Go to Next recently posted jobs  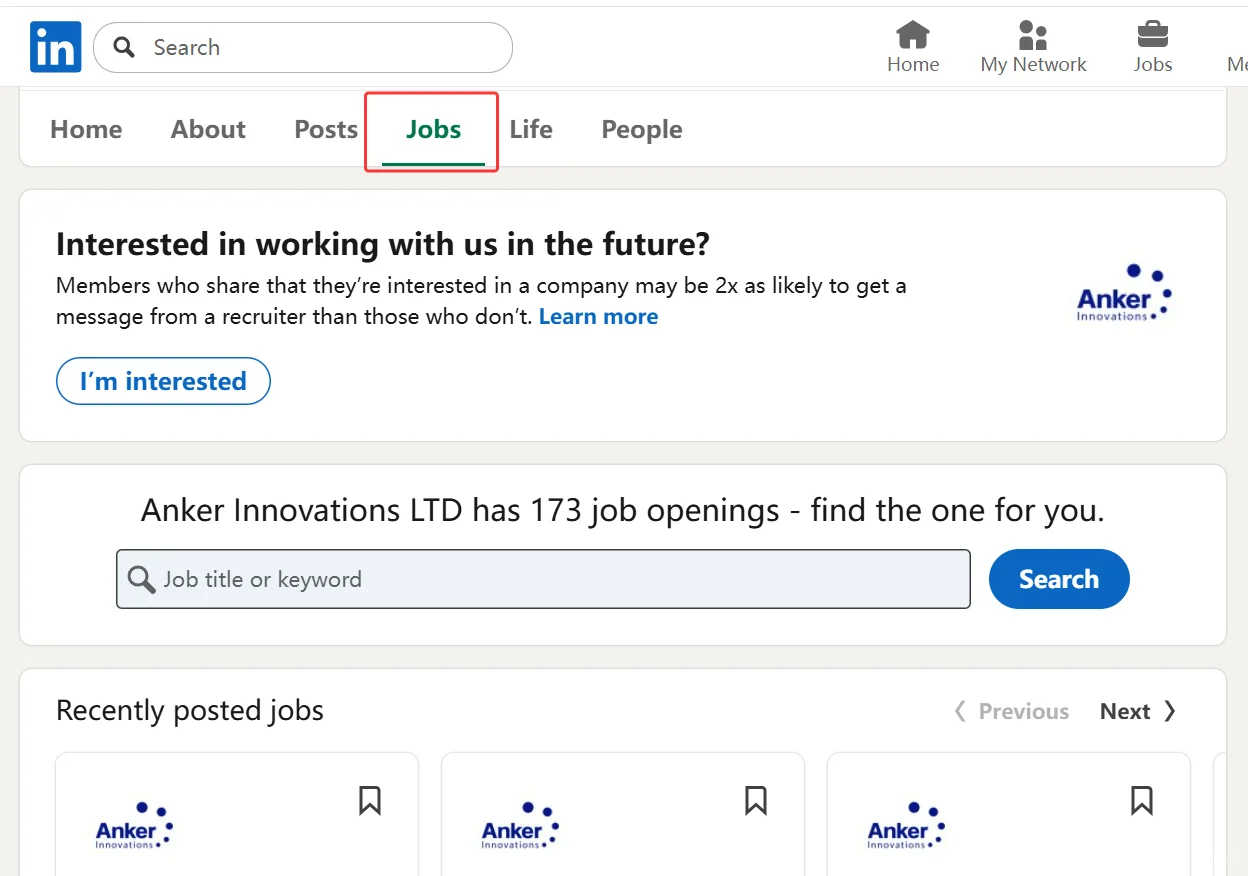pyautogui.click(x=1138, y=711)
